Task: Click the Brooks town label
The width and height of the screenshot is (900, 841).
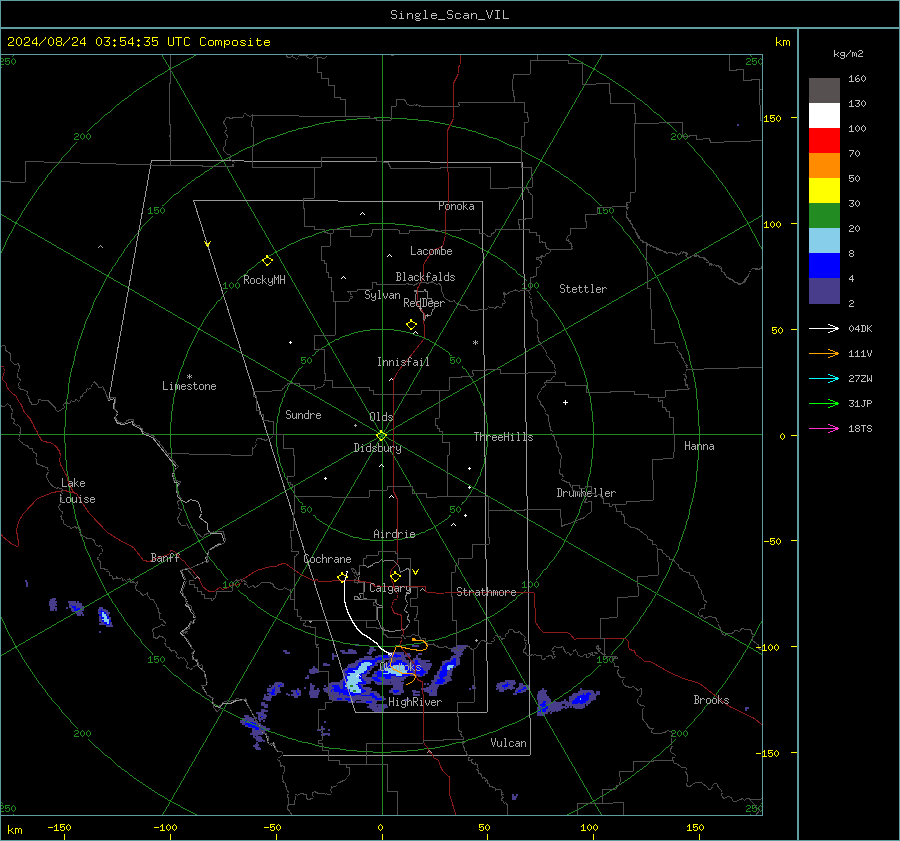Action: click(x=711, y=700)
